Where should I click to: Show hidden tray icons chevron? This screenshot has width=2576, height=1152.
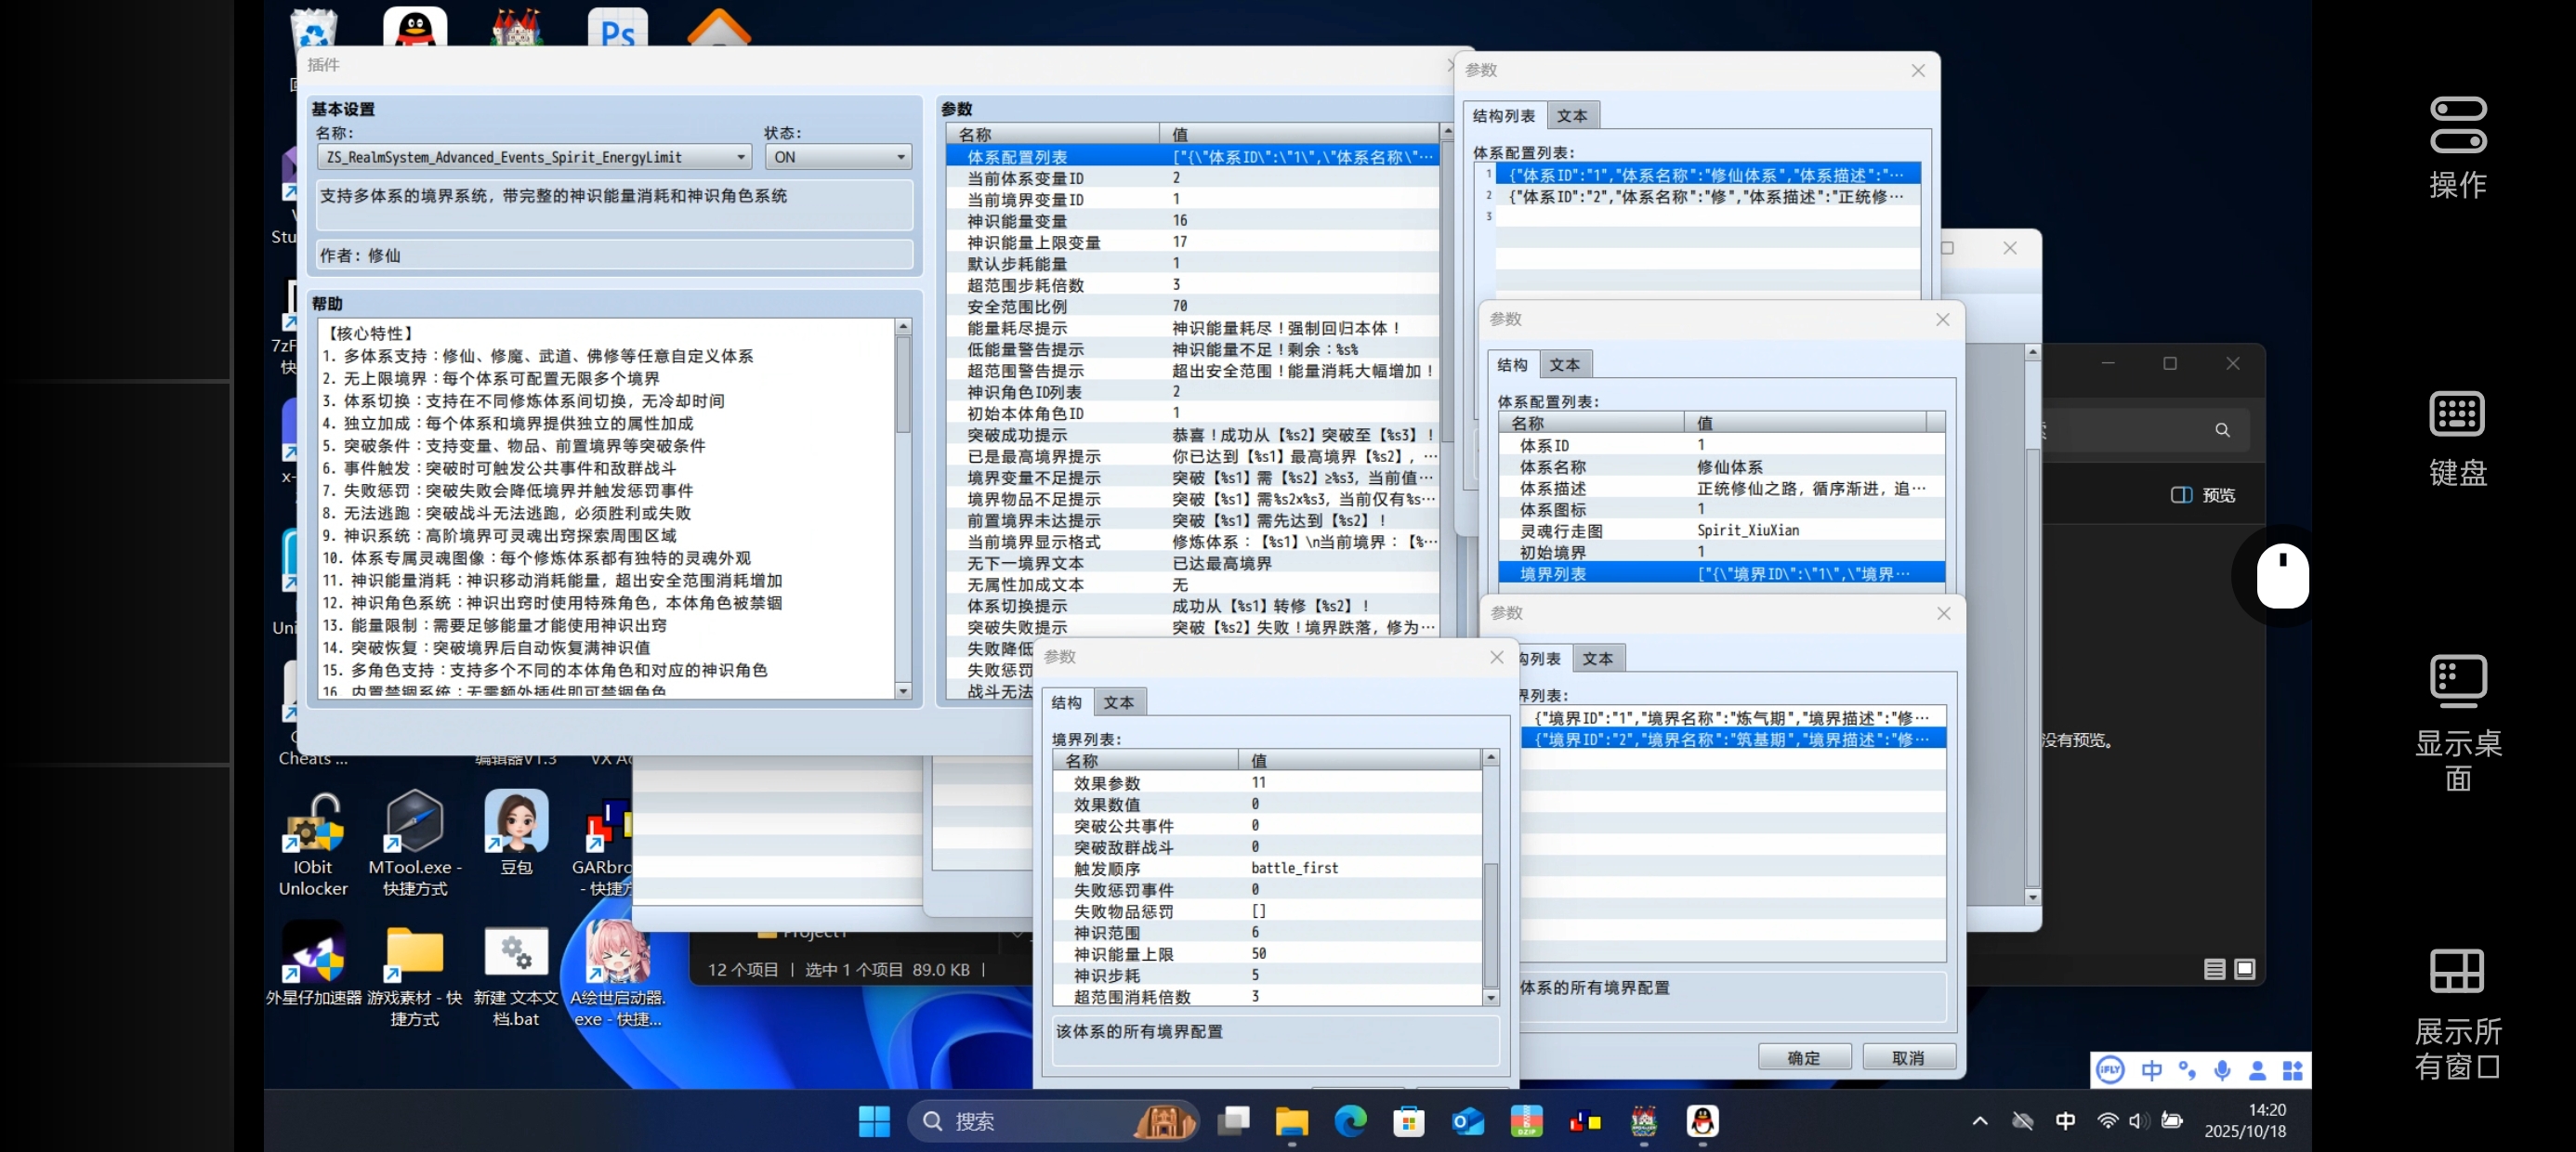[1979, 1121]
